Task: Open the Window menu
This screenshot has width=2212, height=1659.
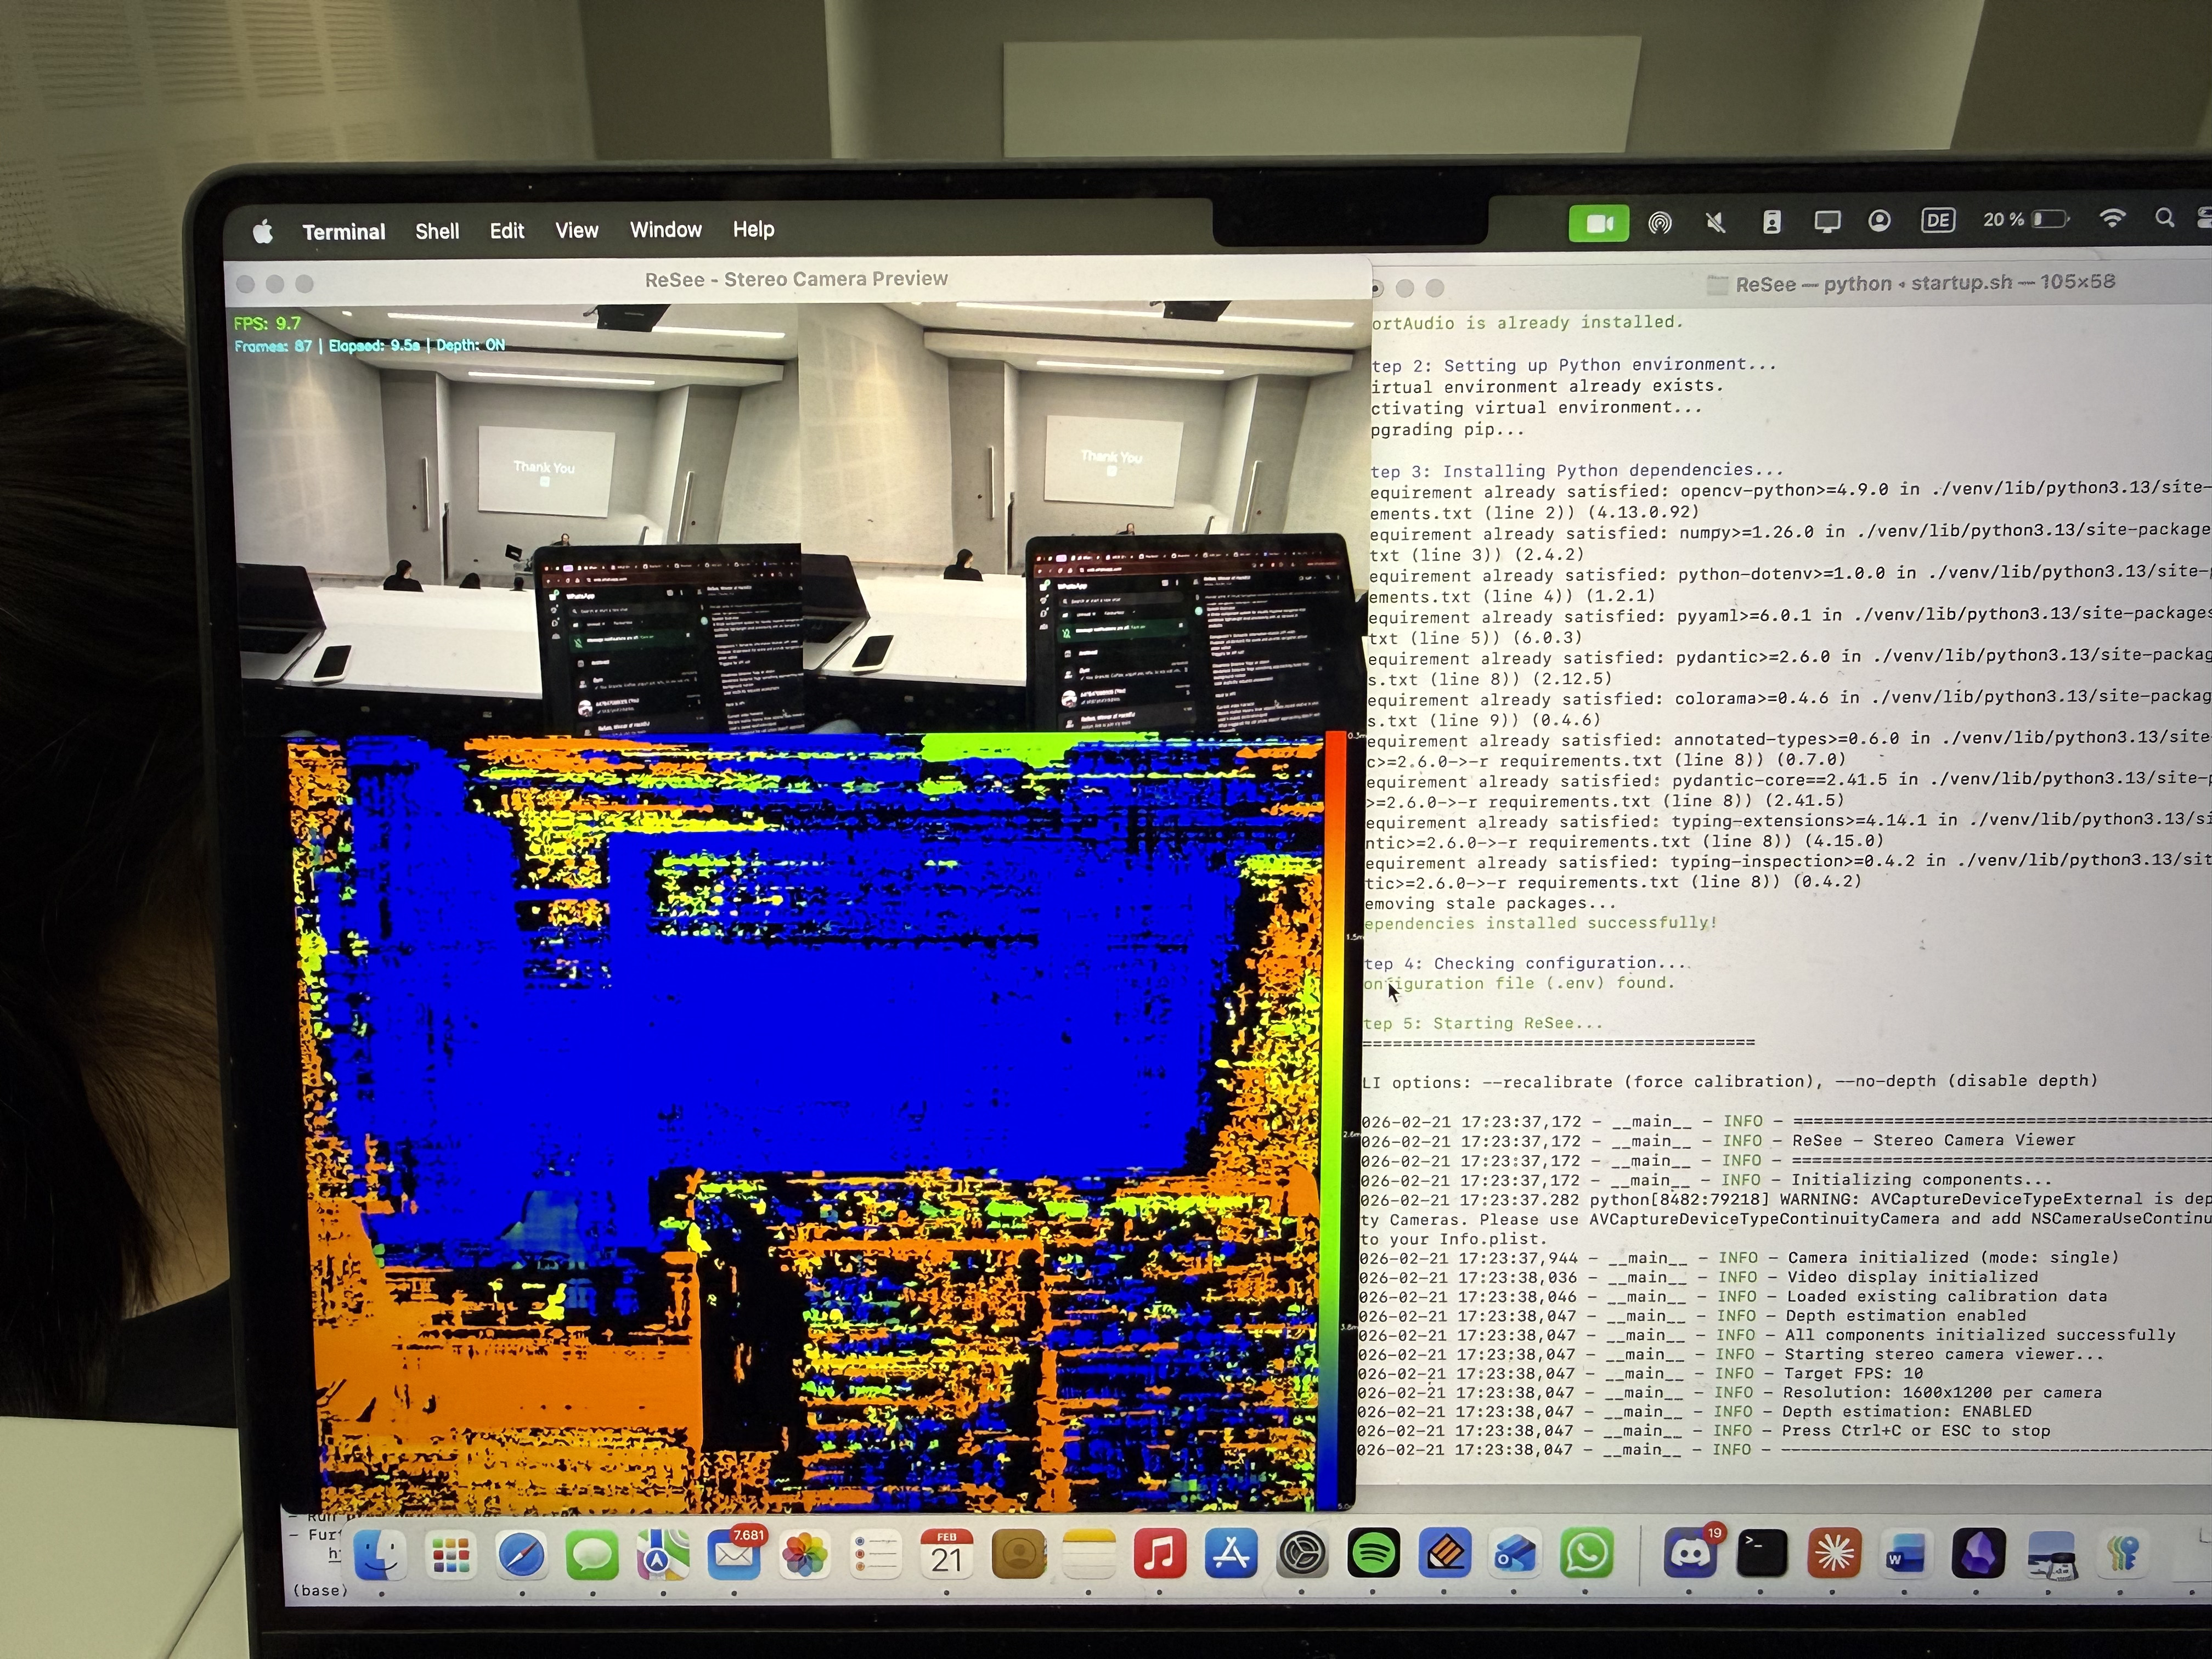Action: [x=665, y=230]
